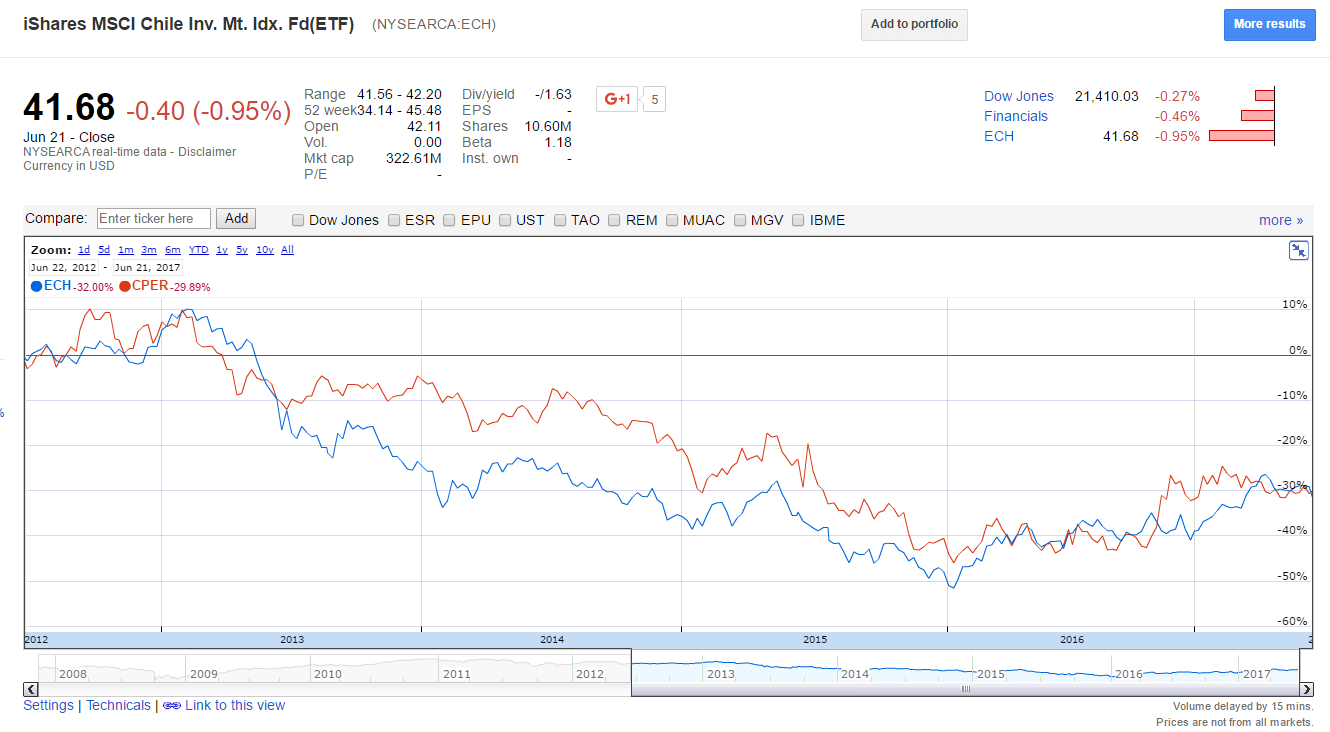Viewport: 1330px width, 732px height.
Task: Enable the ESR comparison checkbox
Action: 394,220
